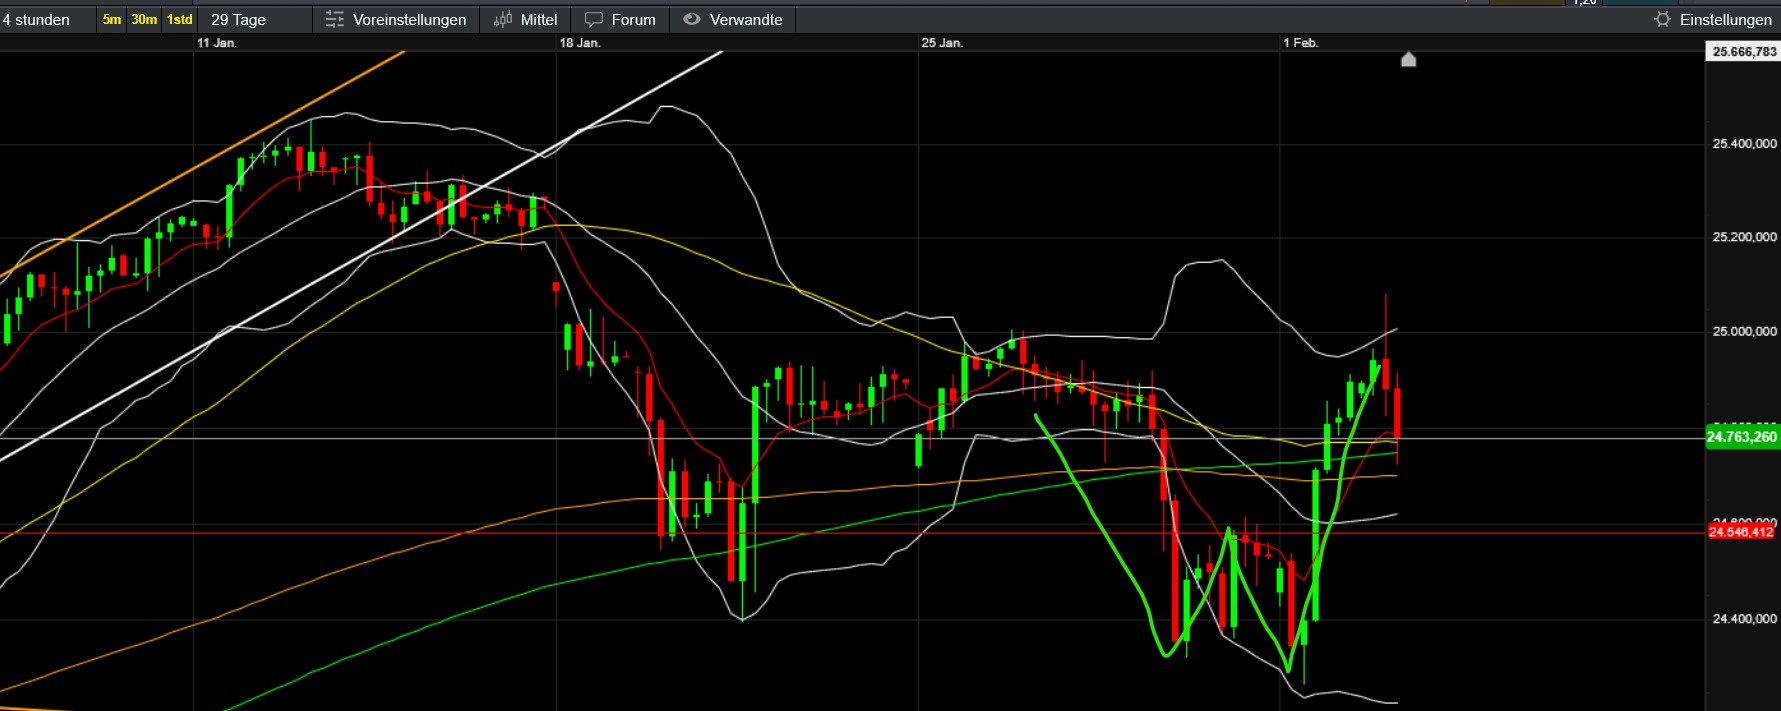The width and height of the screenshot is (1781, 711).
Task: Click the Voreinstellungen sliders icon
Action: click(x=335, y=20)
